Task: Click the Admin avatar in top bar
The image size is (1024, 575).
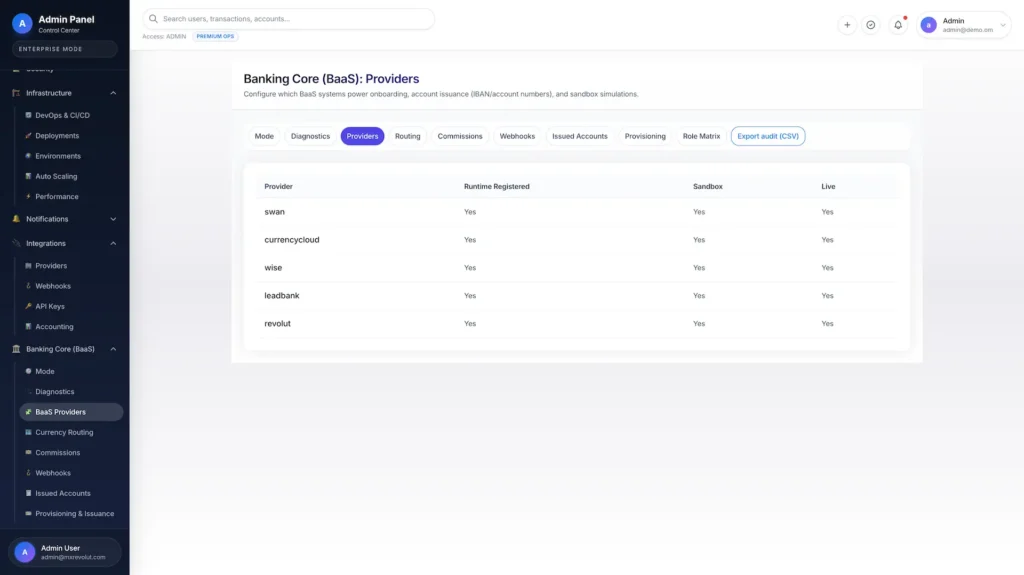Action: tap(928, 25)
